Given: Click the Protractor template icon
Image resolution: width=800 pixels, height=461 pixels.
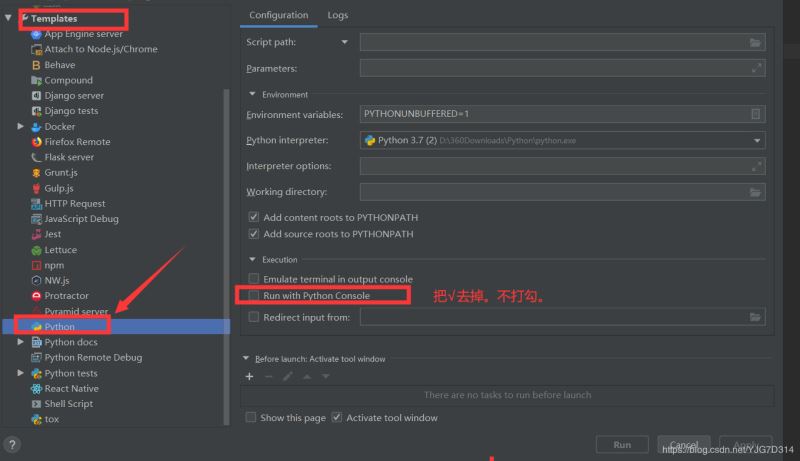Looking at the screenshot, I should click(x=36, y=296).
